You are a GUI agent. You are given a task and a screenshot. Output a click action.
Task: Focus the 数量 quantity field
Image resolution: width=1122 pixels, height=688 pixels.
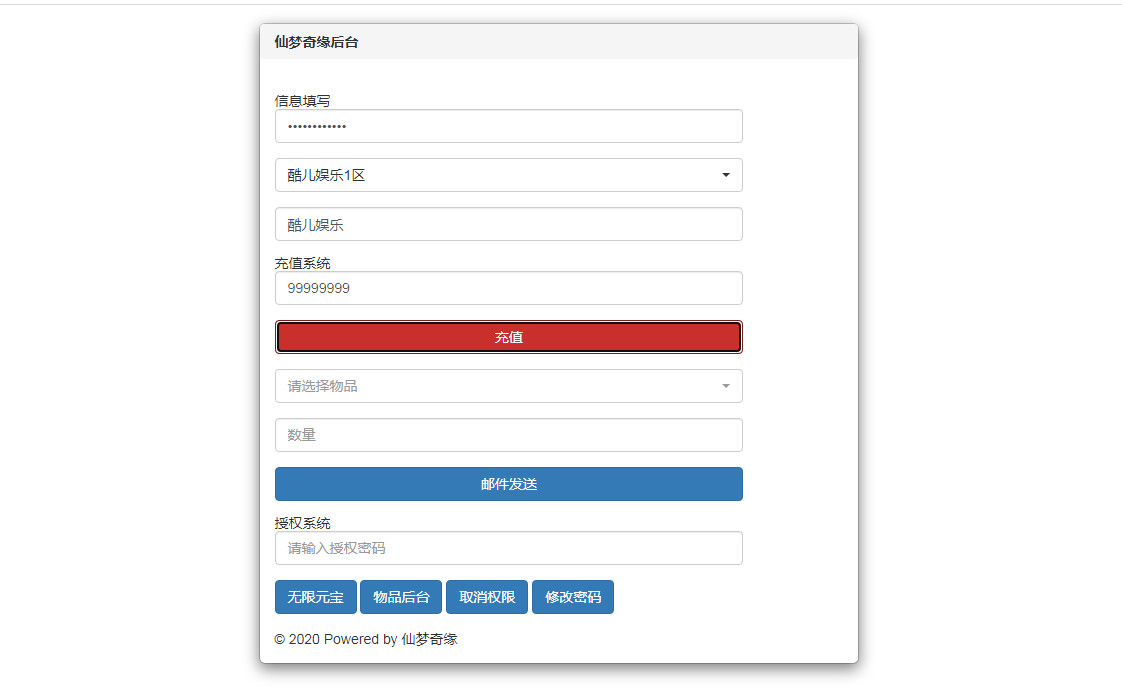click(x=508, y=435)
